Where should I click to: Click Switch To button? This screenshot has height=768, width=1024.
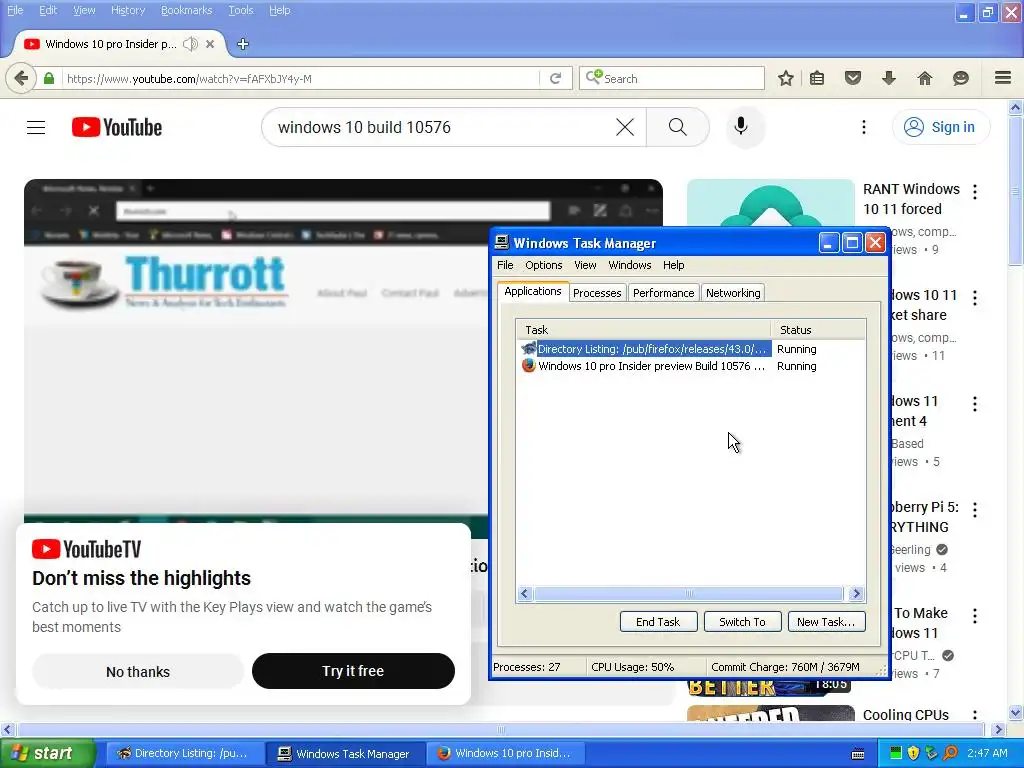743,622
